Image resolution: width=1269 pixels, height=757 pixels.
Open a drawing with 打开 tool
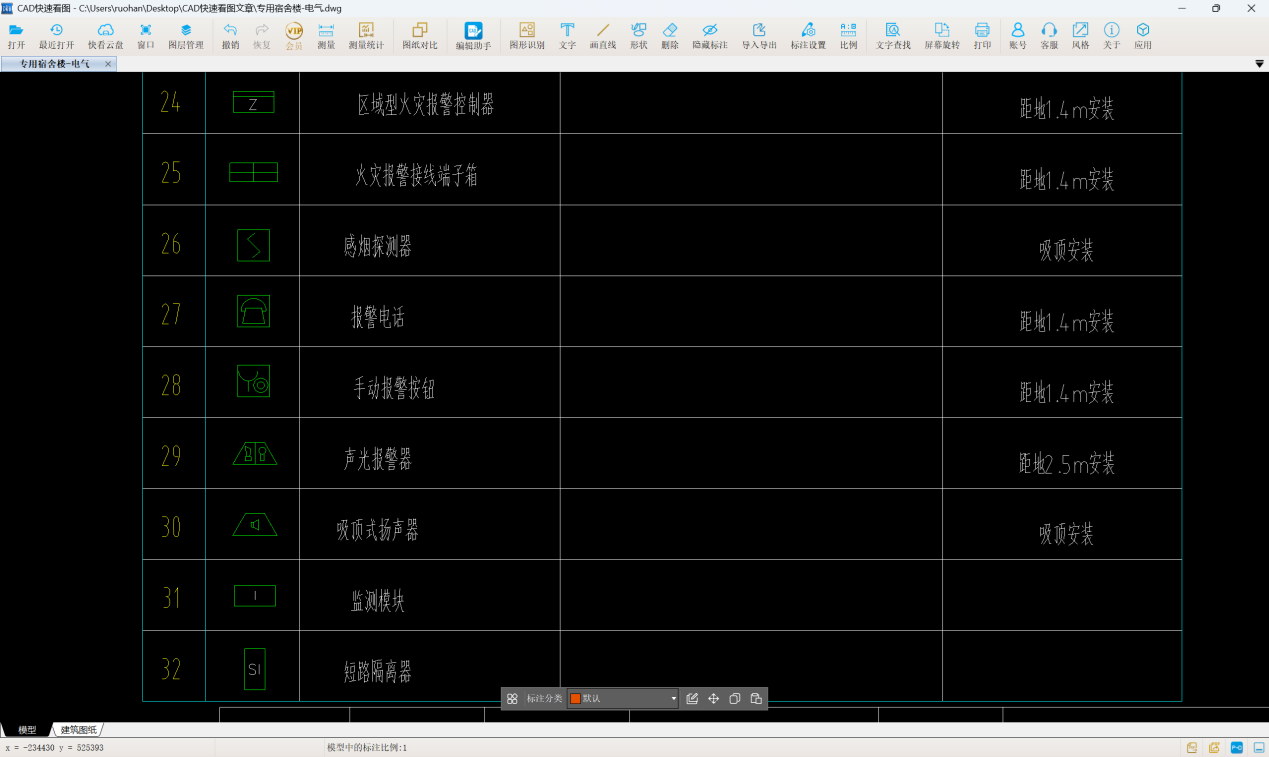[16, 36]
